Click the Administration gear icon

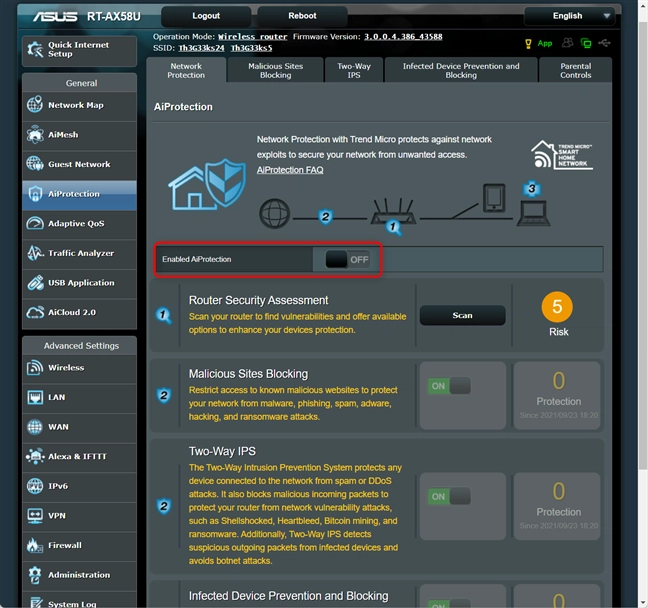pyautogui.click(x=35, y=575)
